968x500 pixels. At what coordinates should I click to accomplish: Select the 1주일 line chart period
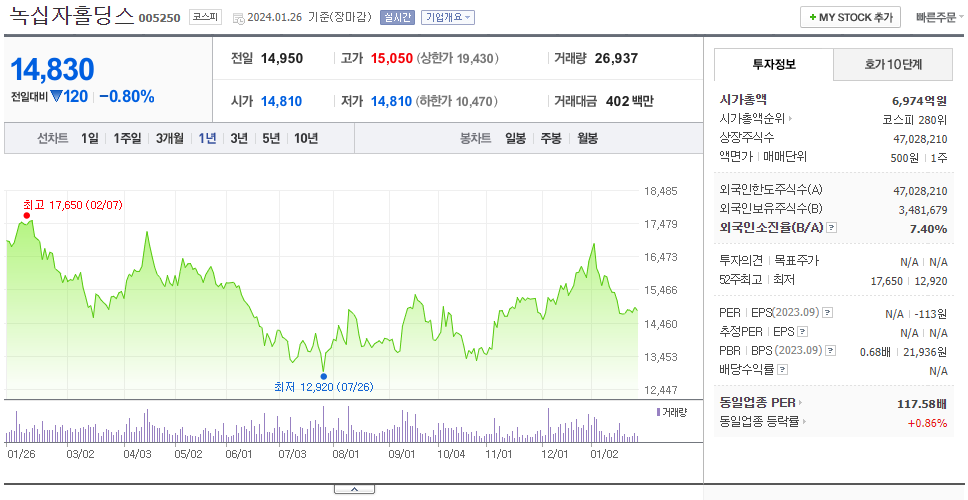(127, 138)
